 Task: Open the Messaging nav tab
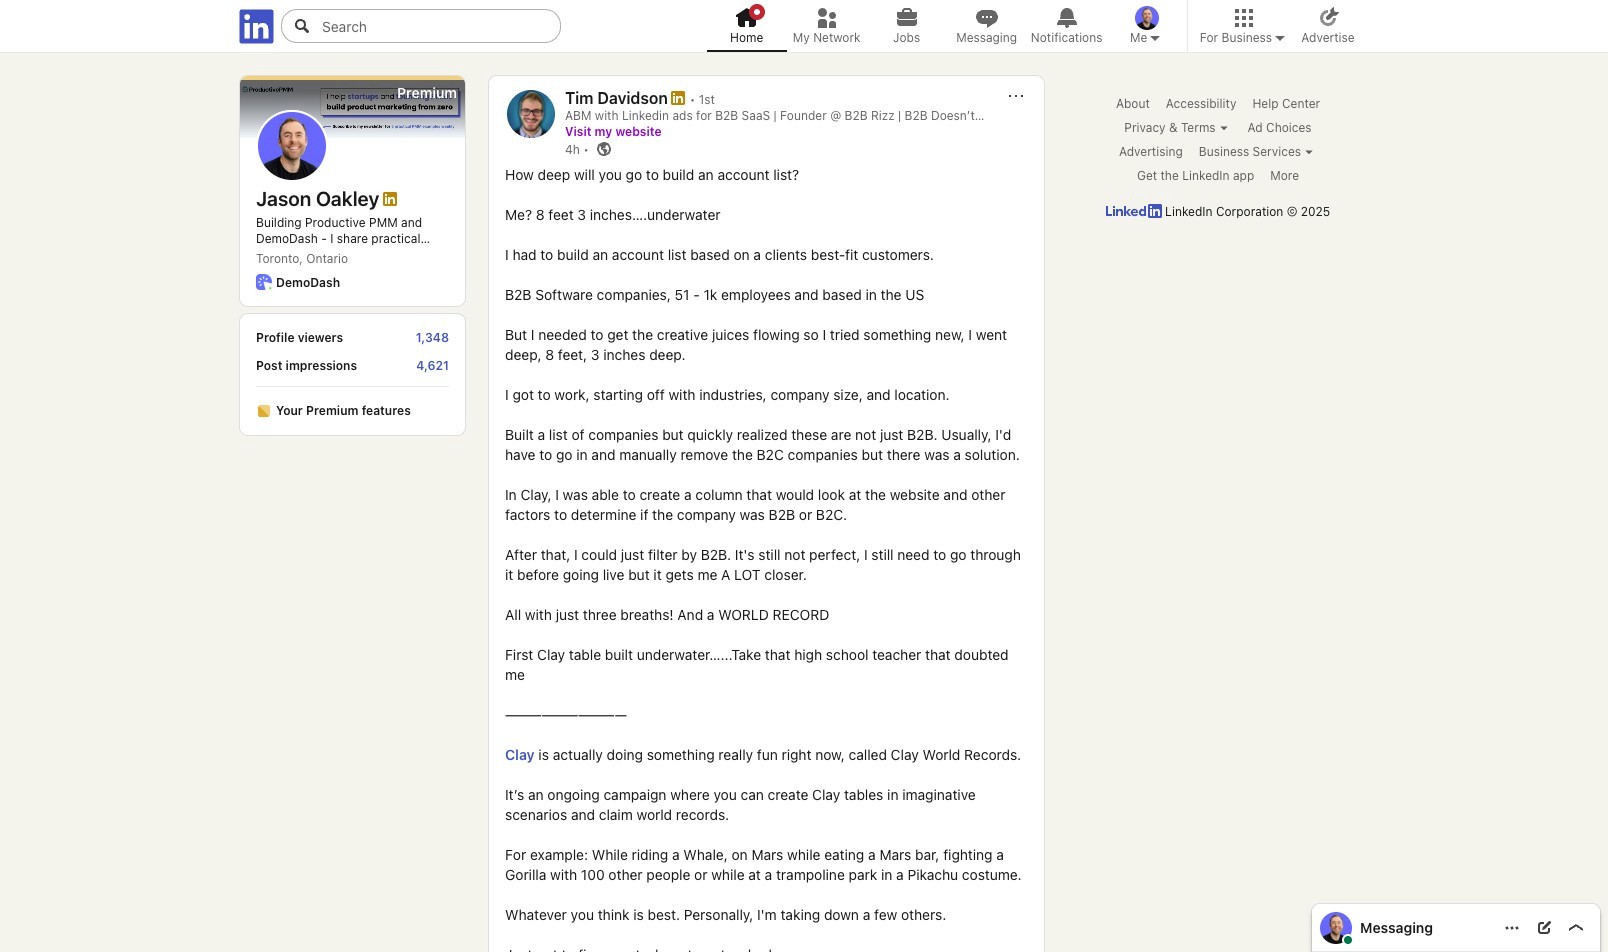[x=986, y=26]
